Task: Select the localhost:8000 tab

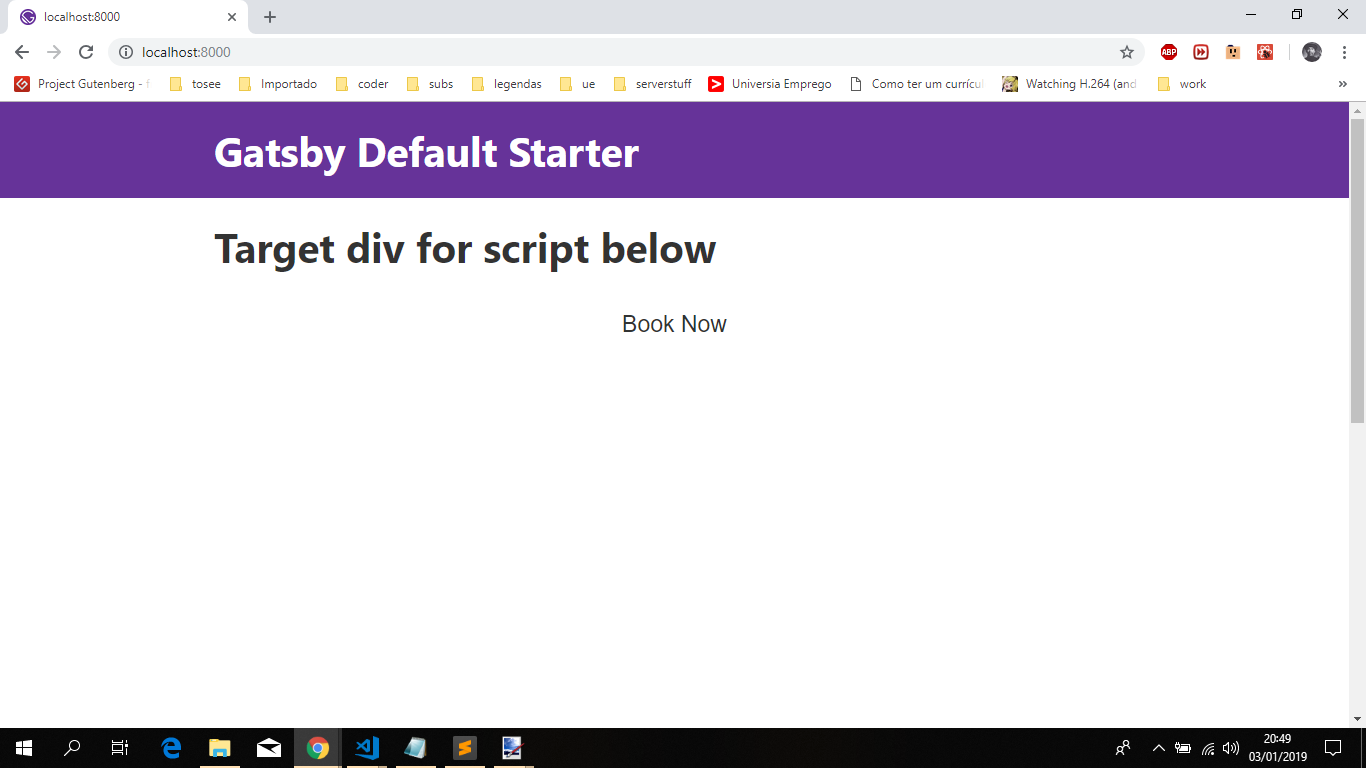Action: 127,17
